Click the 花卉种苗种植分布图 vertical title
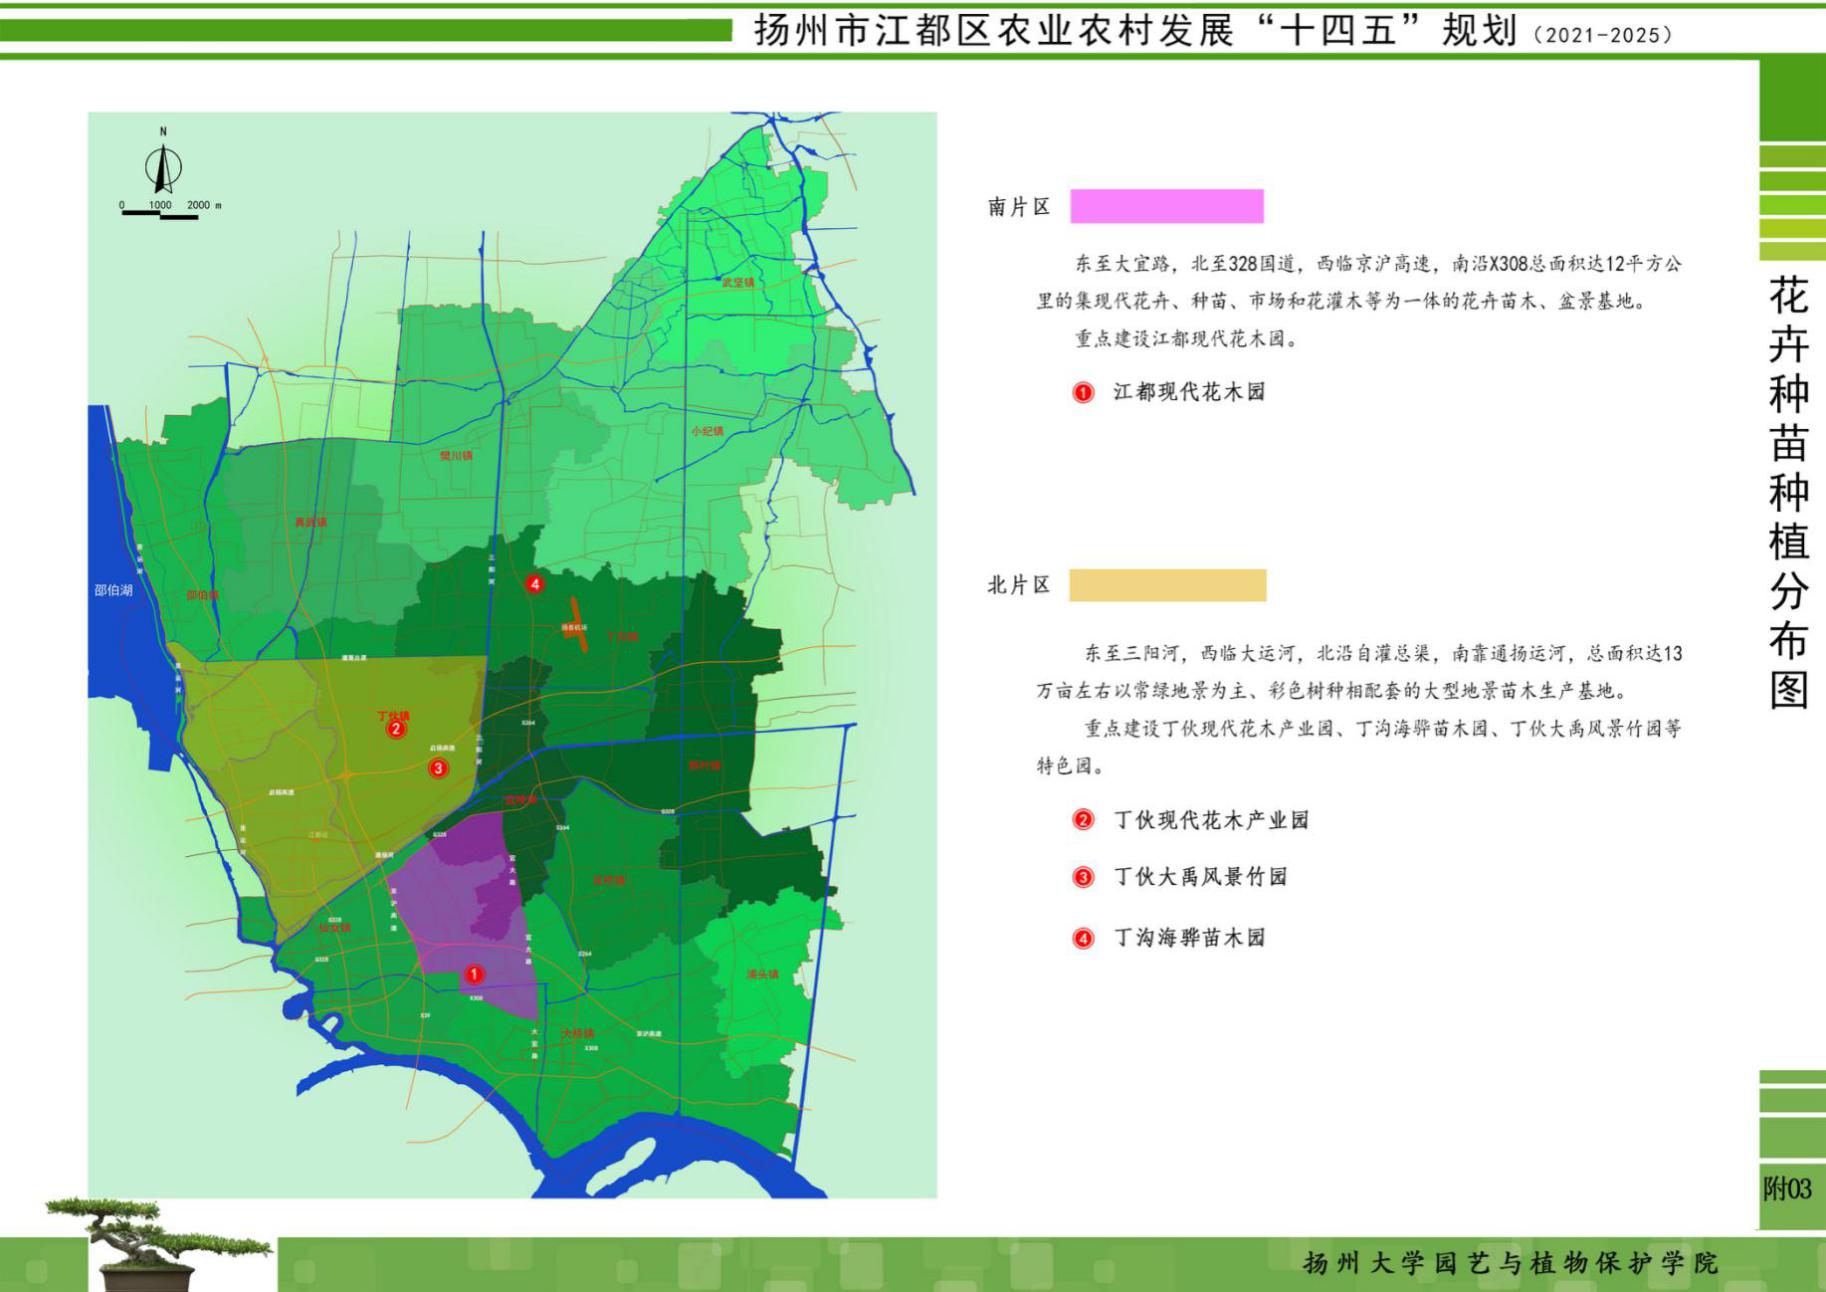The height and width of the screenshot is (1292, 1826). click(1789, 492)
